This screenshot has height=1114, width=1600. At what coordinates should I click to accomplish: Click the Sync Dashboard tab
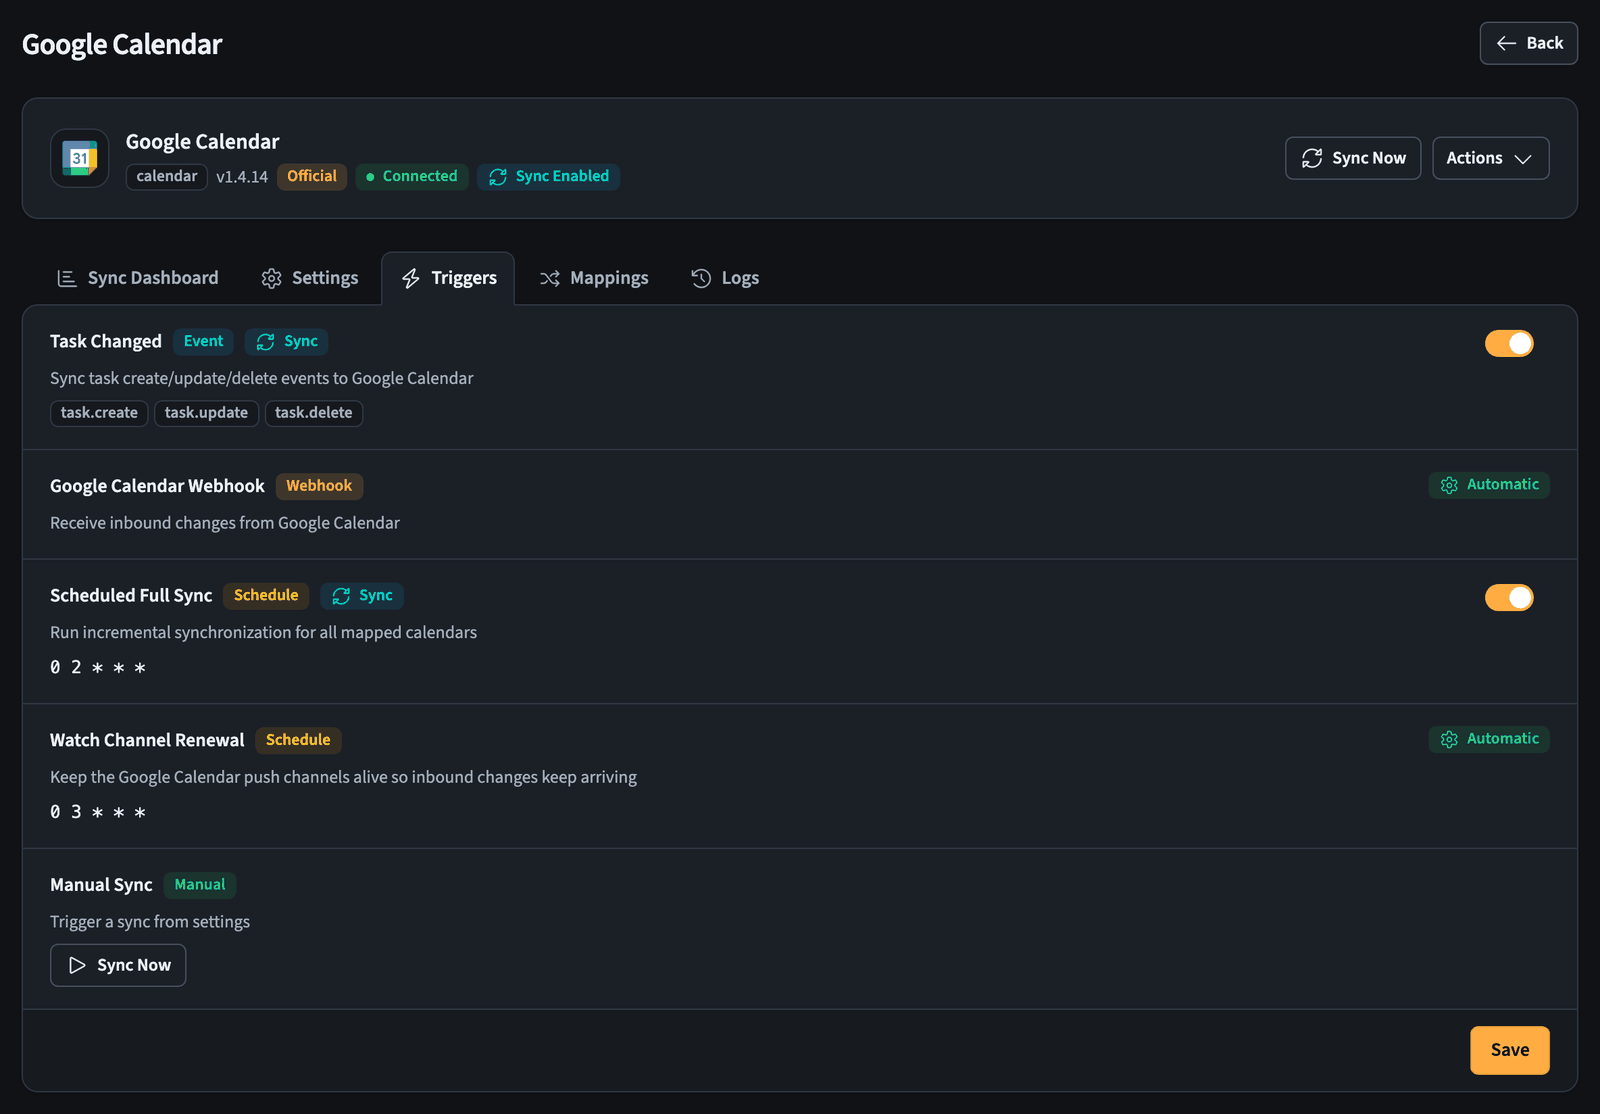(x=138, y=278)
